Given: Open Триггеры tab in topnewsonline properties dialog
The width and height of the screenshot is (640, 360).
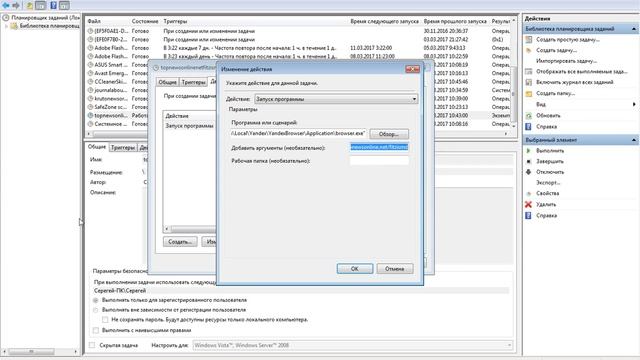Looking at the screenshot, I should click(x=193, y=82).
